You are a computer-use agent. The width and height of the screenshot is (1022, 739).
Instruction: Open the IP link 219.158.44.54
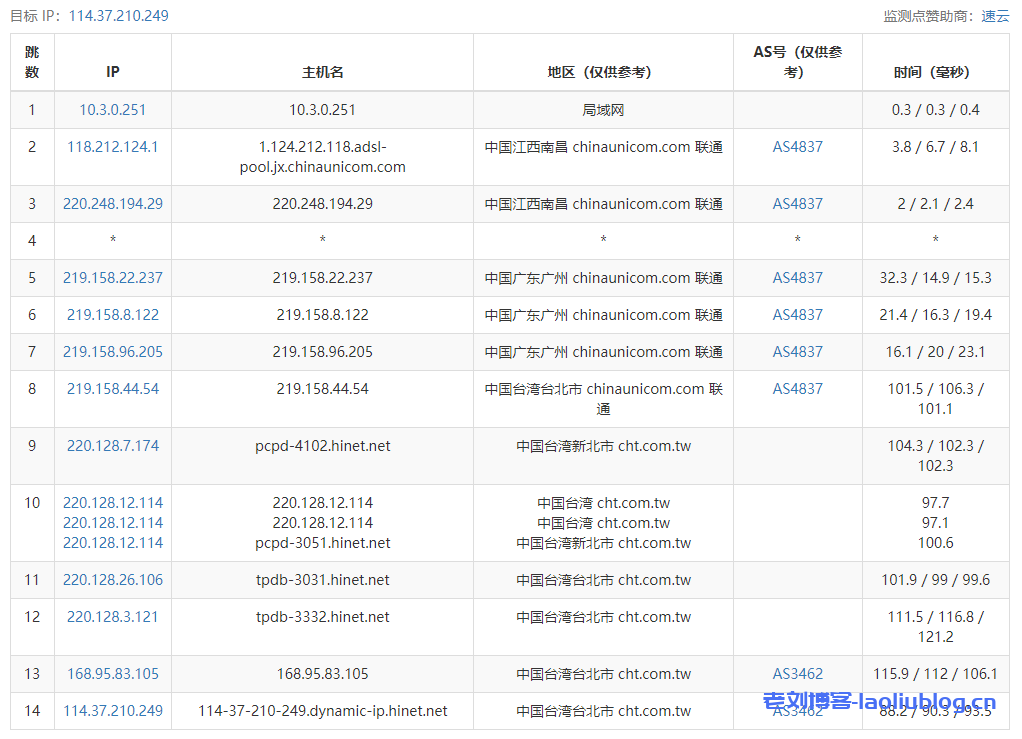[x=112, y=388]
